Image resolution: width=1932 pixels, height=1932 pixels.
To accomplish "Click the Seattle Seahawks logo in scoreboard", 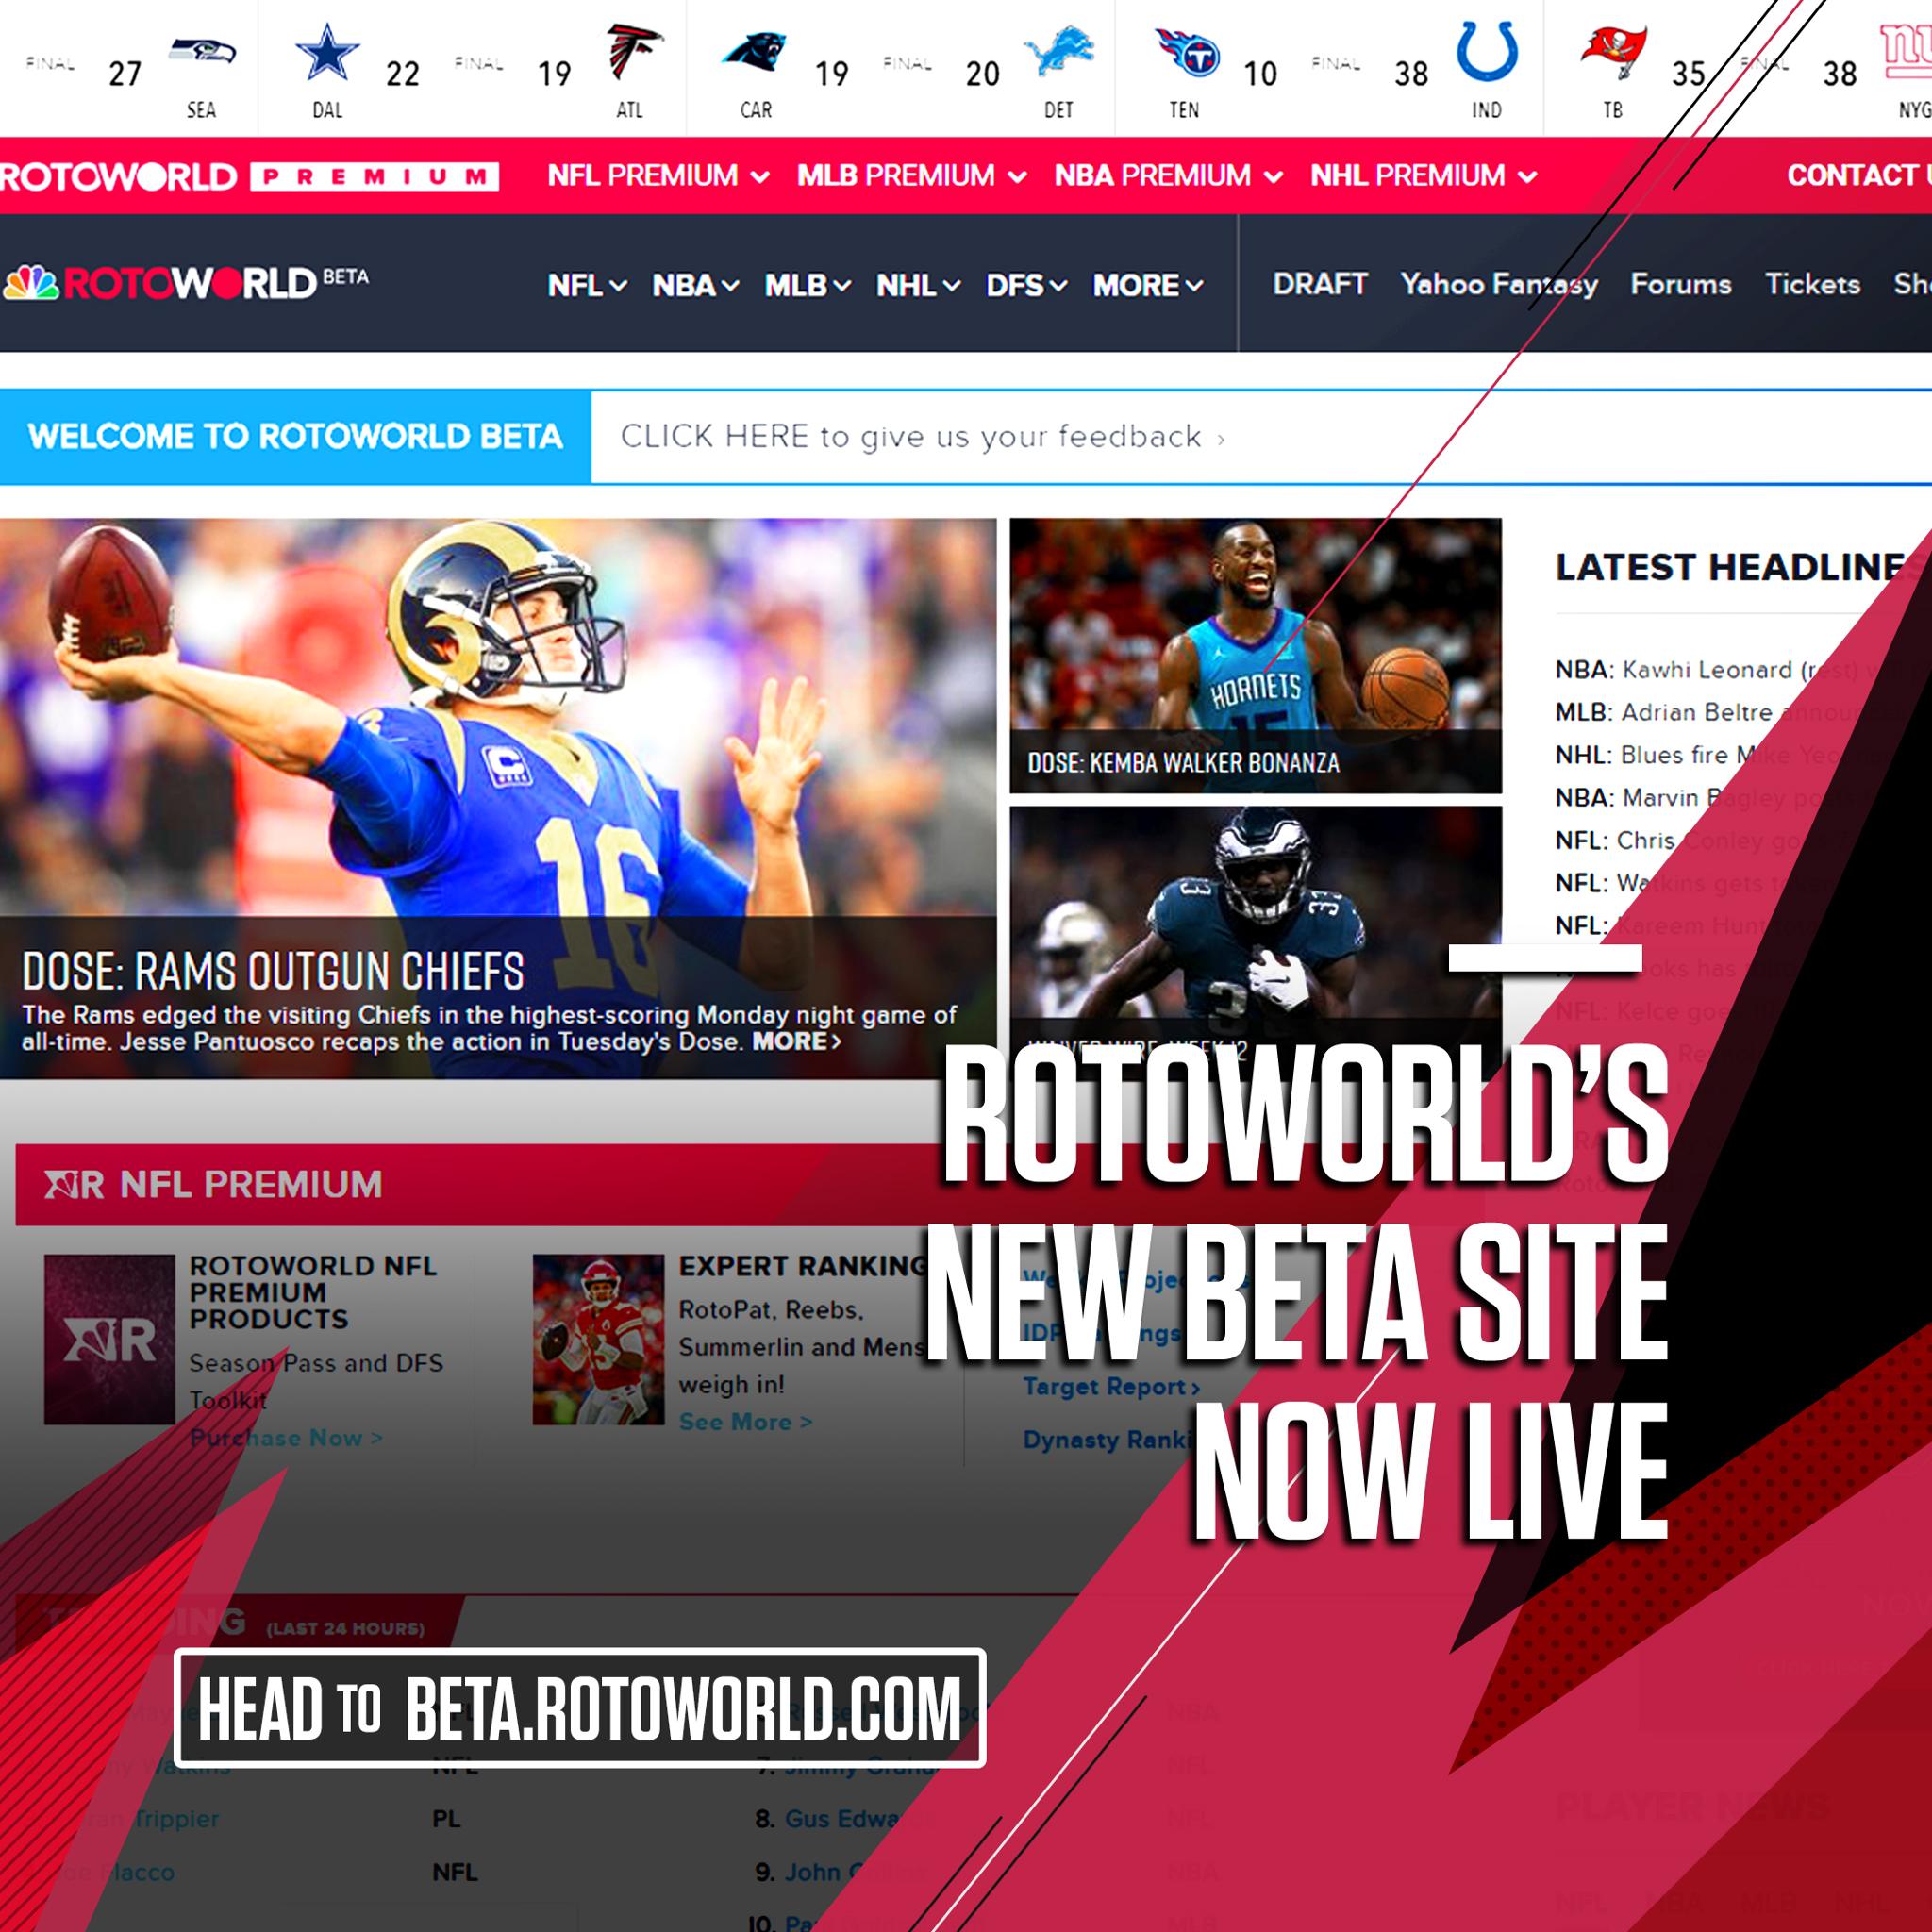I will pos(202,51).
